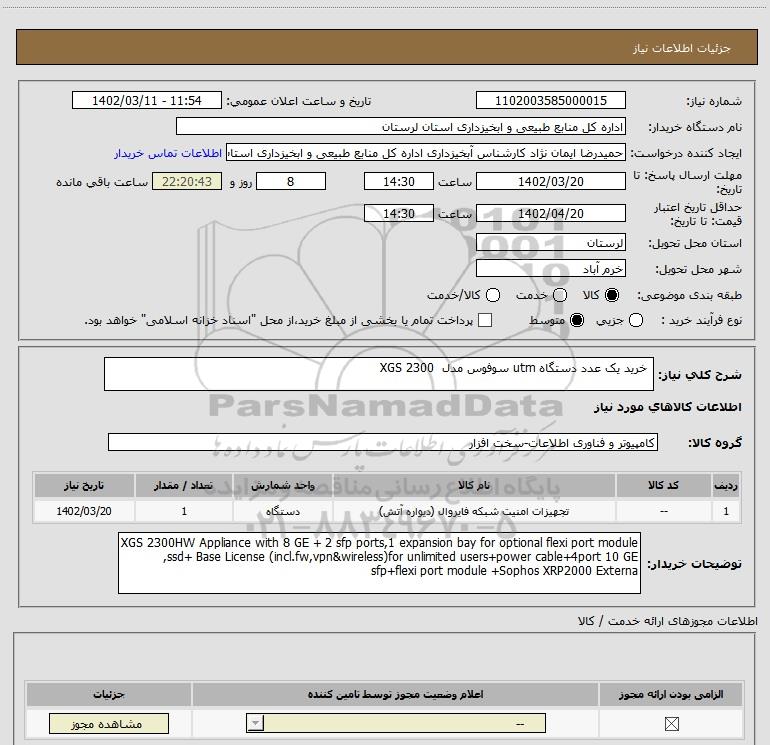Click the کد کالا column header

click(663, 486)
